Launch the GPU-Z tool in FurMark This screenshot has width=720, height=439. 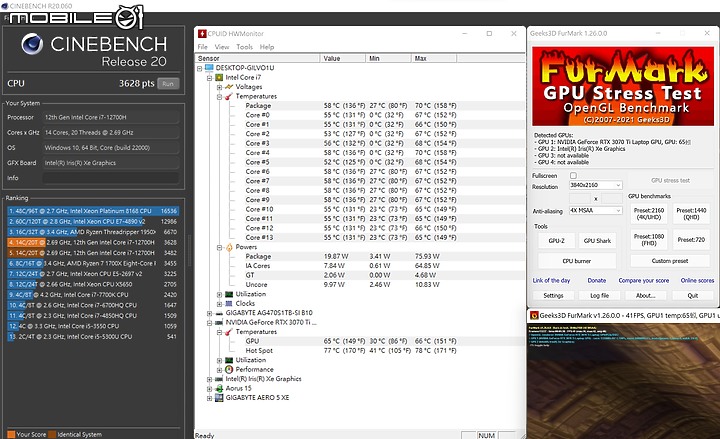tap(556, 241)
